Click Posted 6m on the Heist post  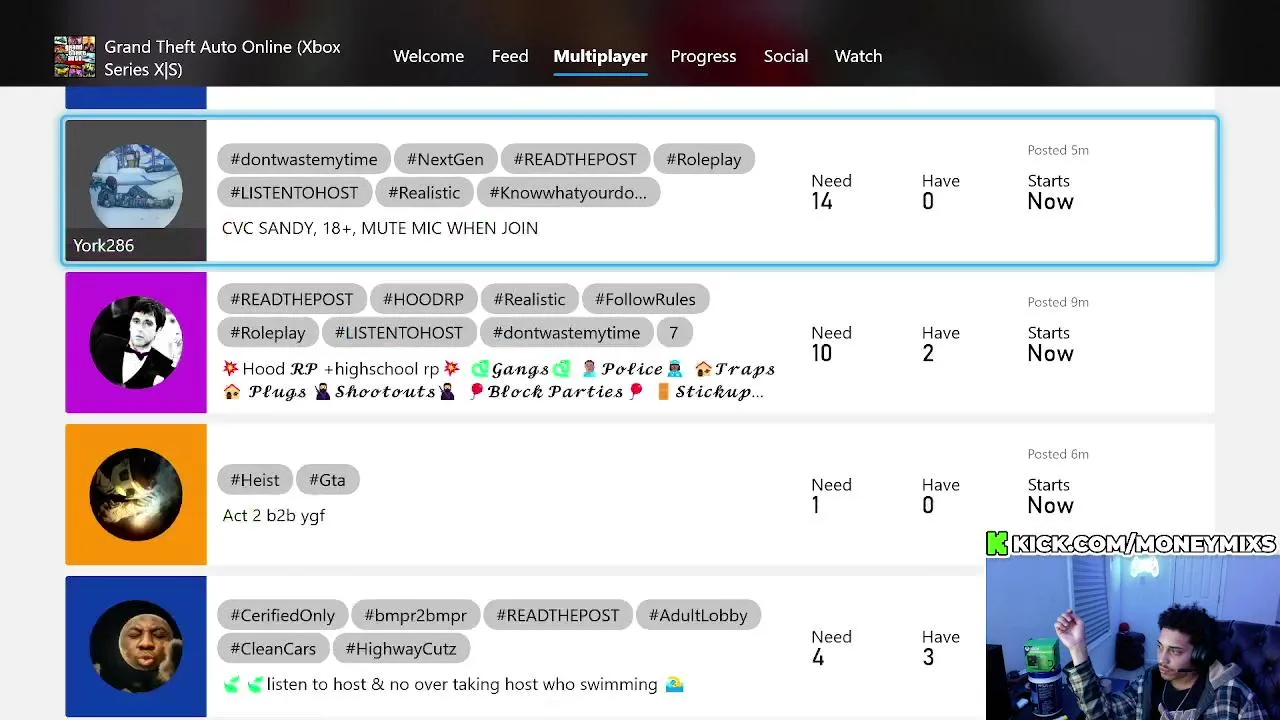click(x=1058, y=454)
